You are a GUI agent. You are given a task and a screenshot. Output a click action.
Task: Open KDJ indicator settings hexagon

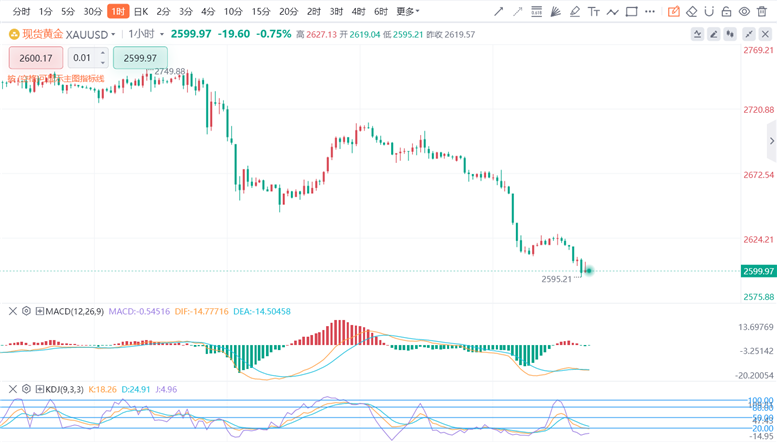pyautogui.click(x=26, y=389)
